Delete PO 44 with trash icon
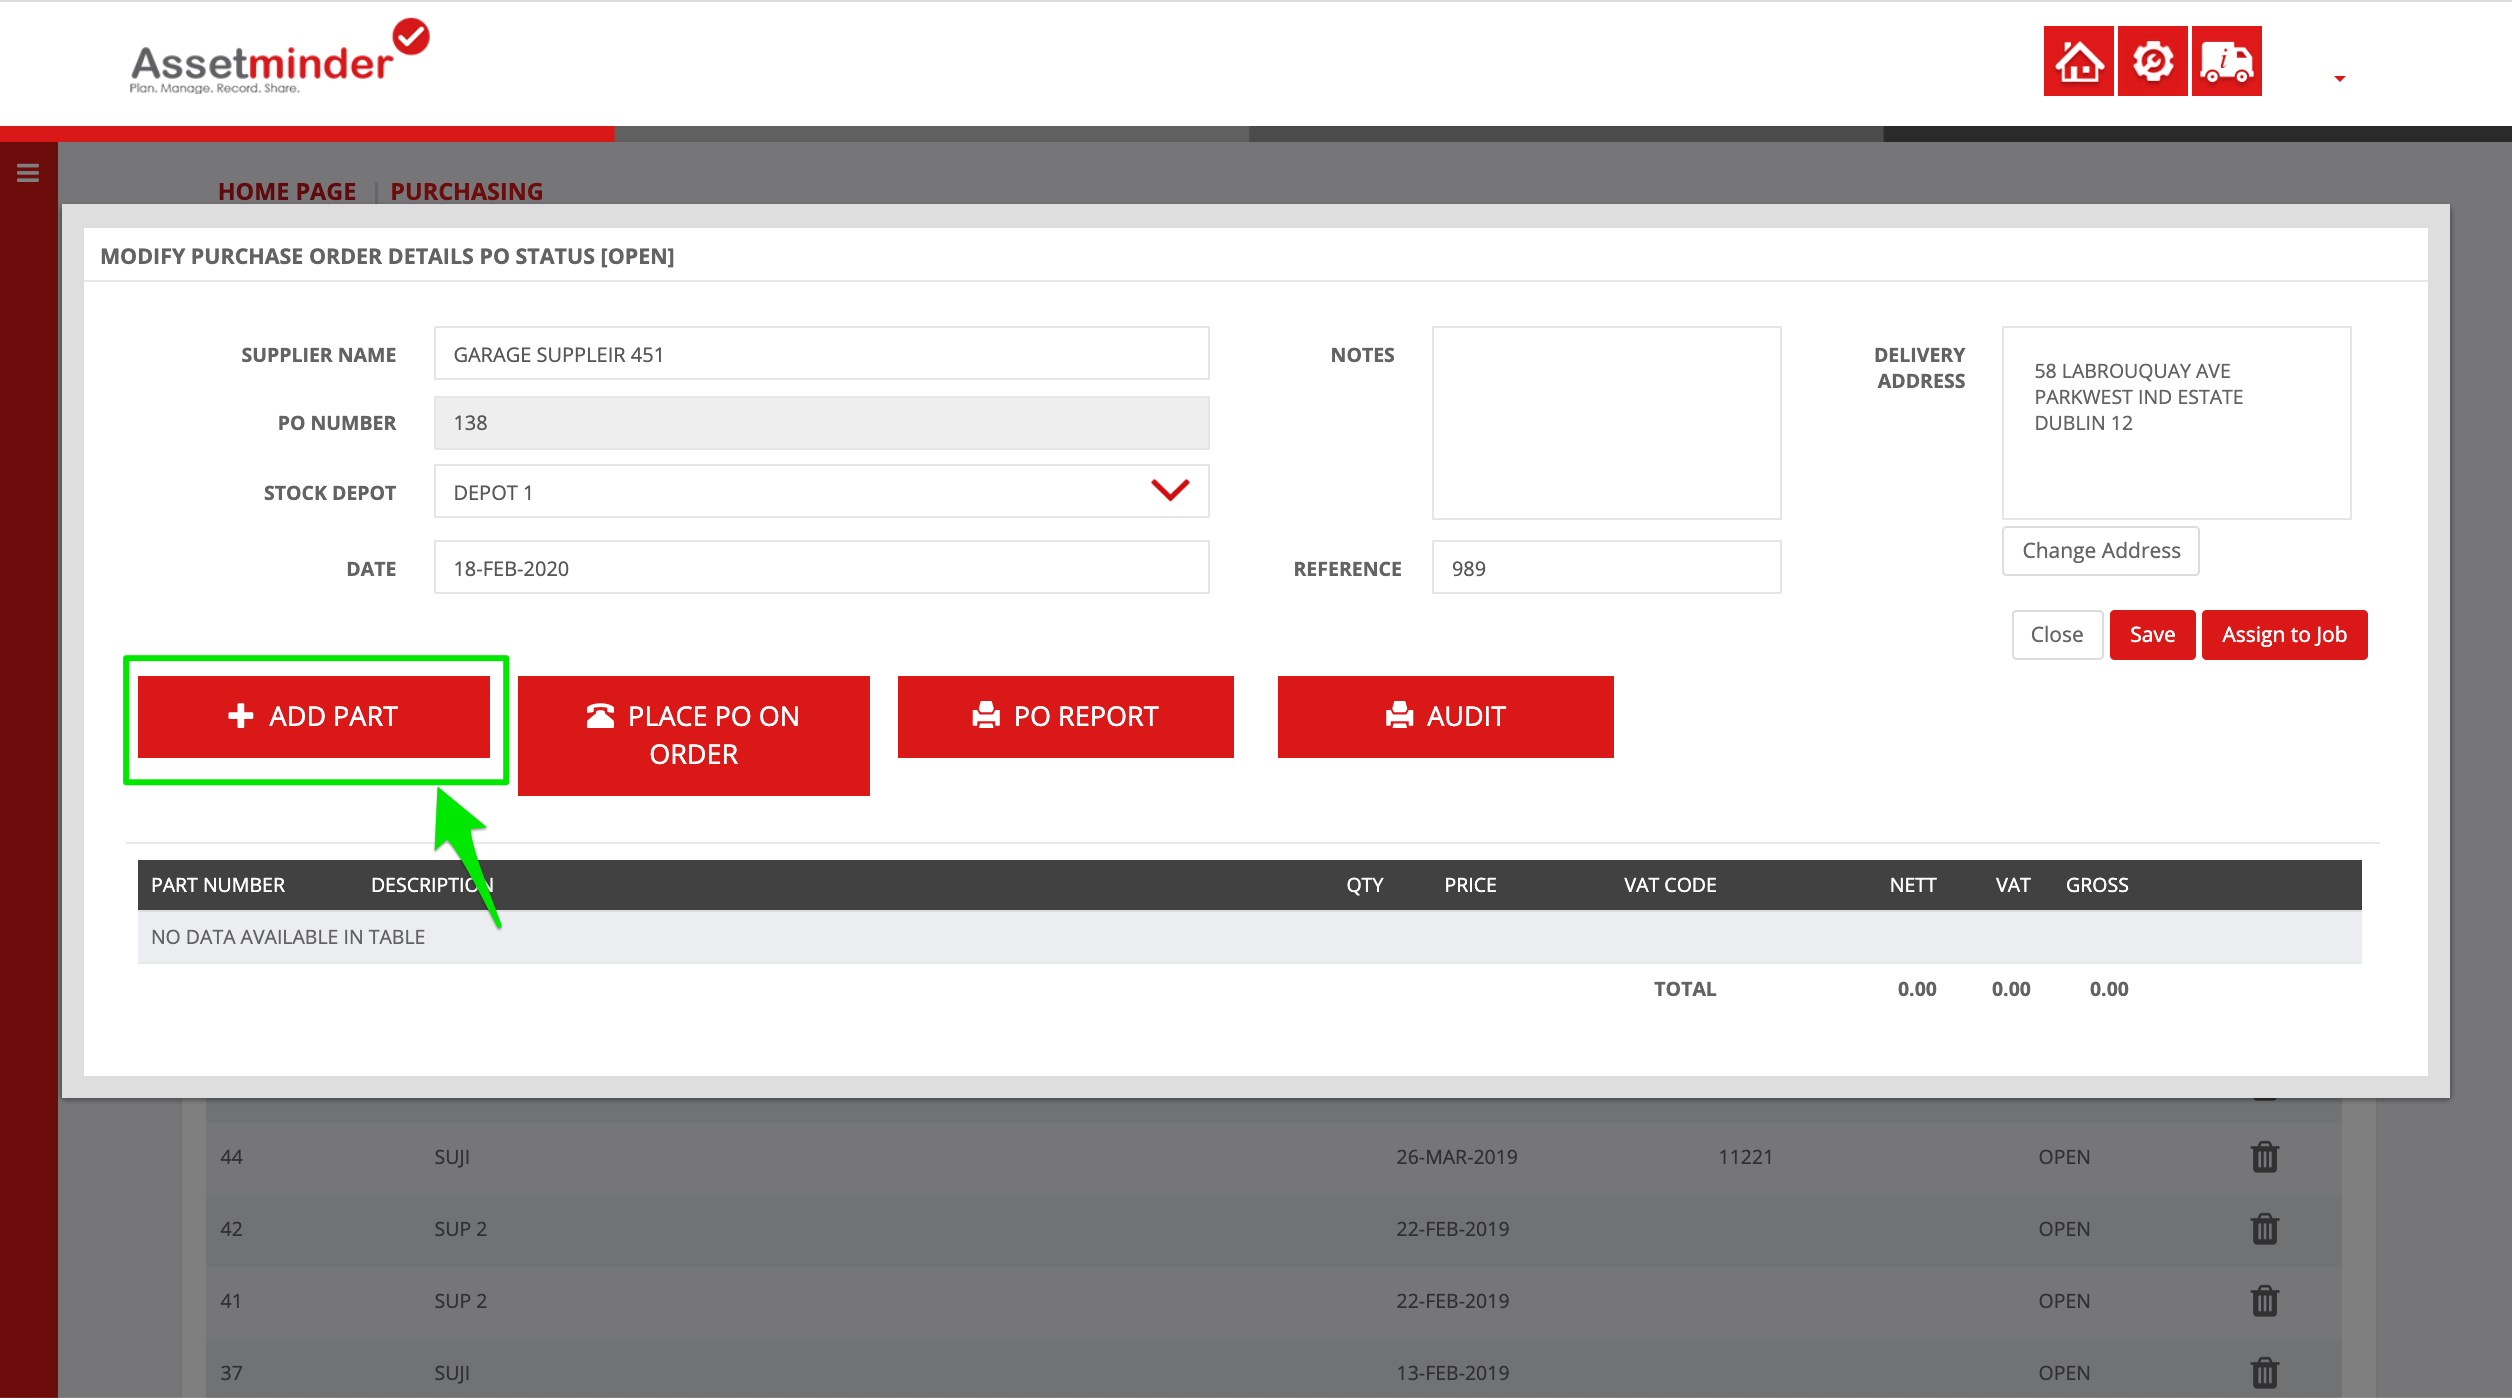This screenshot has height=1398, width=2512. pyautogui.click(x=2264, y=1157)
